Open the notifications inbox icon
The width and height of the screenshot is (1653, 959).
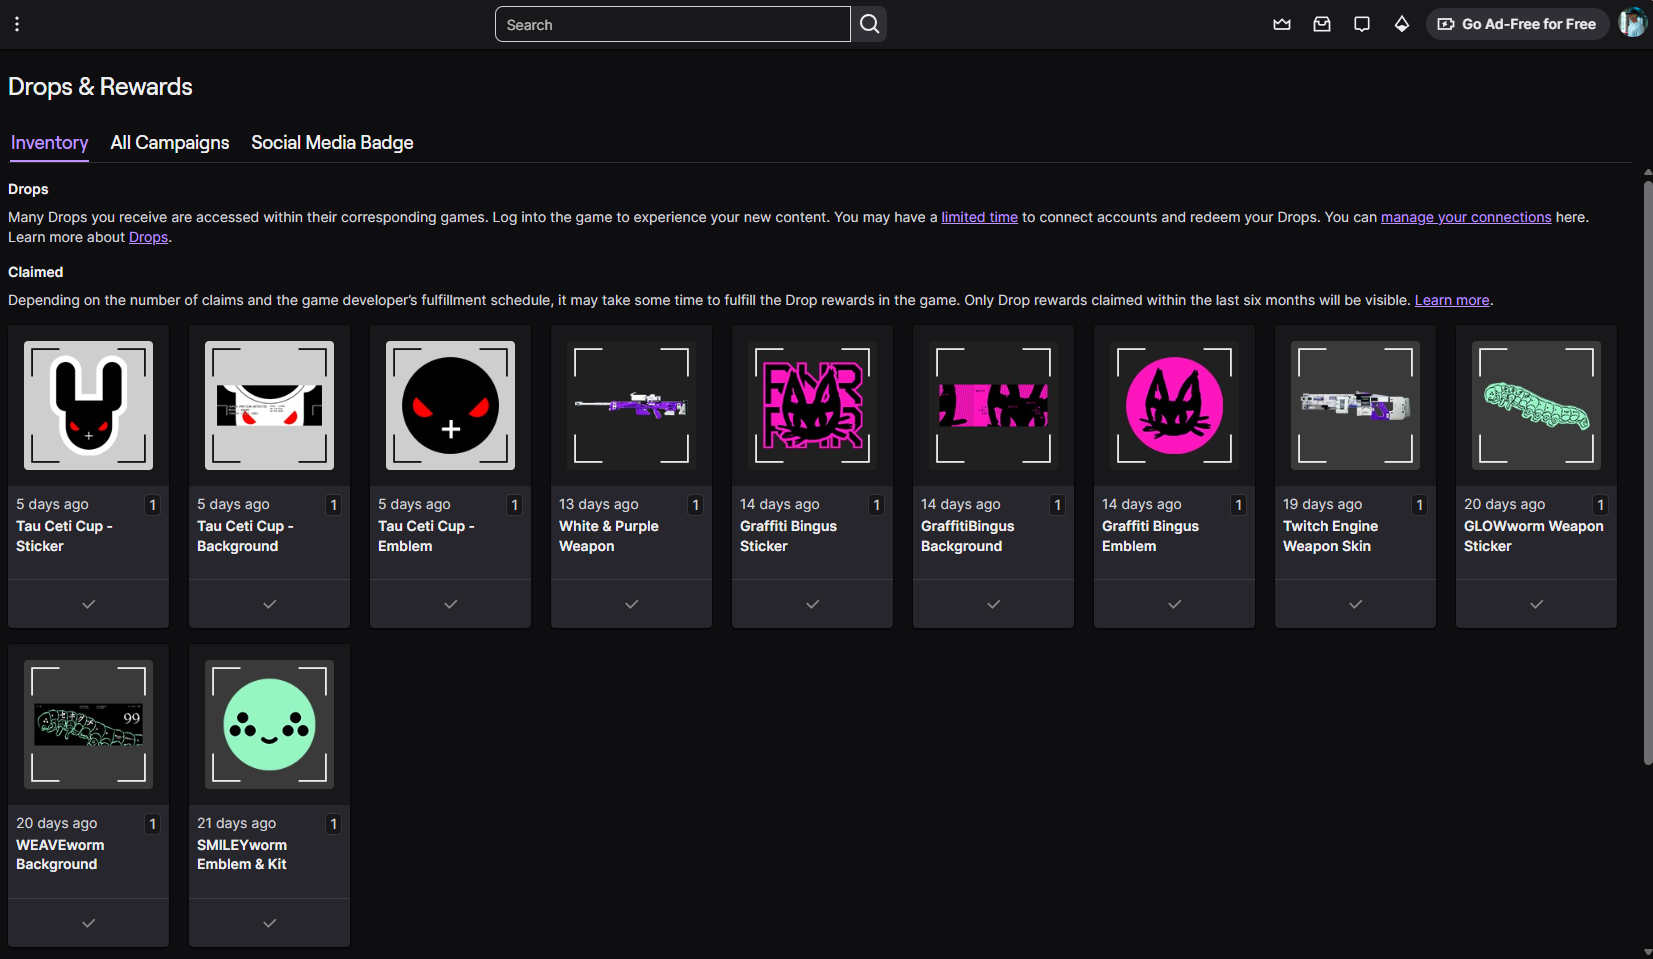[1321, 24]
